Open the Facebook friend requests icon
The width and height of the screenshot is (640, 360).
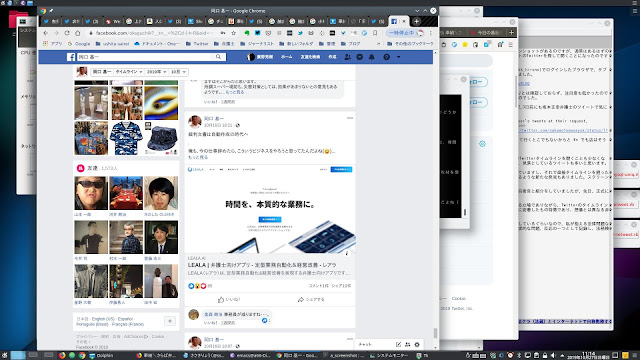point(347,57)
